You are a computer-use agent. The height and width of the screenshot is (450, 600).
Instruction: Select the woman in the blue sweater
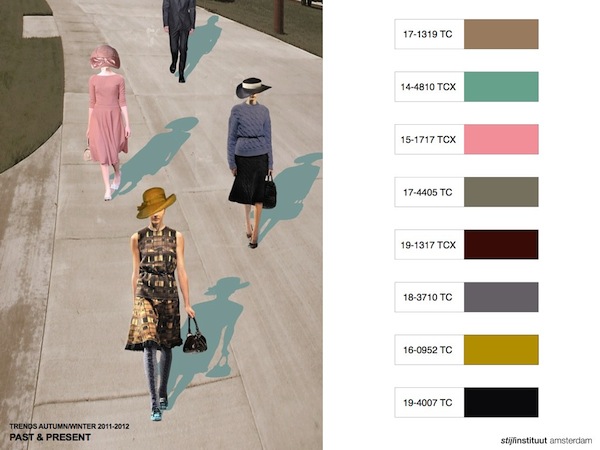tap(250, 150)
